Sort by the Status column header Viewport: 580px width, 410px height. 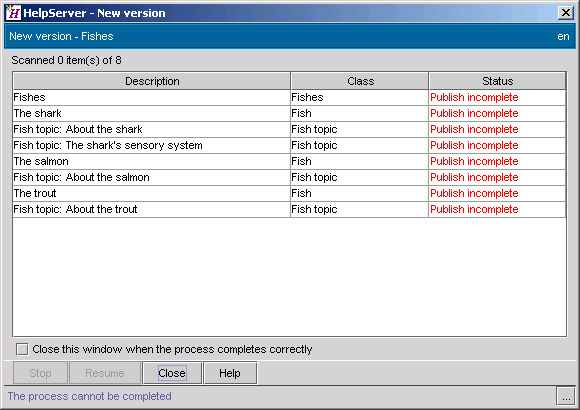(498, 81)
